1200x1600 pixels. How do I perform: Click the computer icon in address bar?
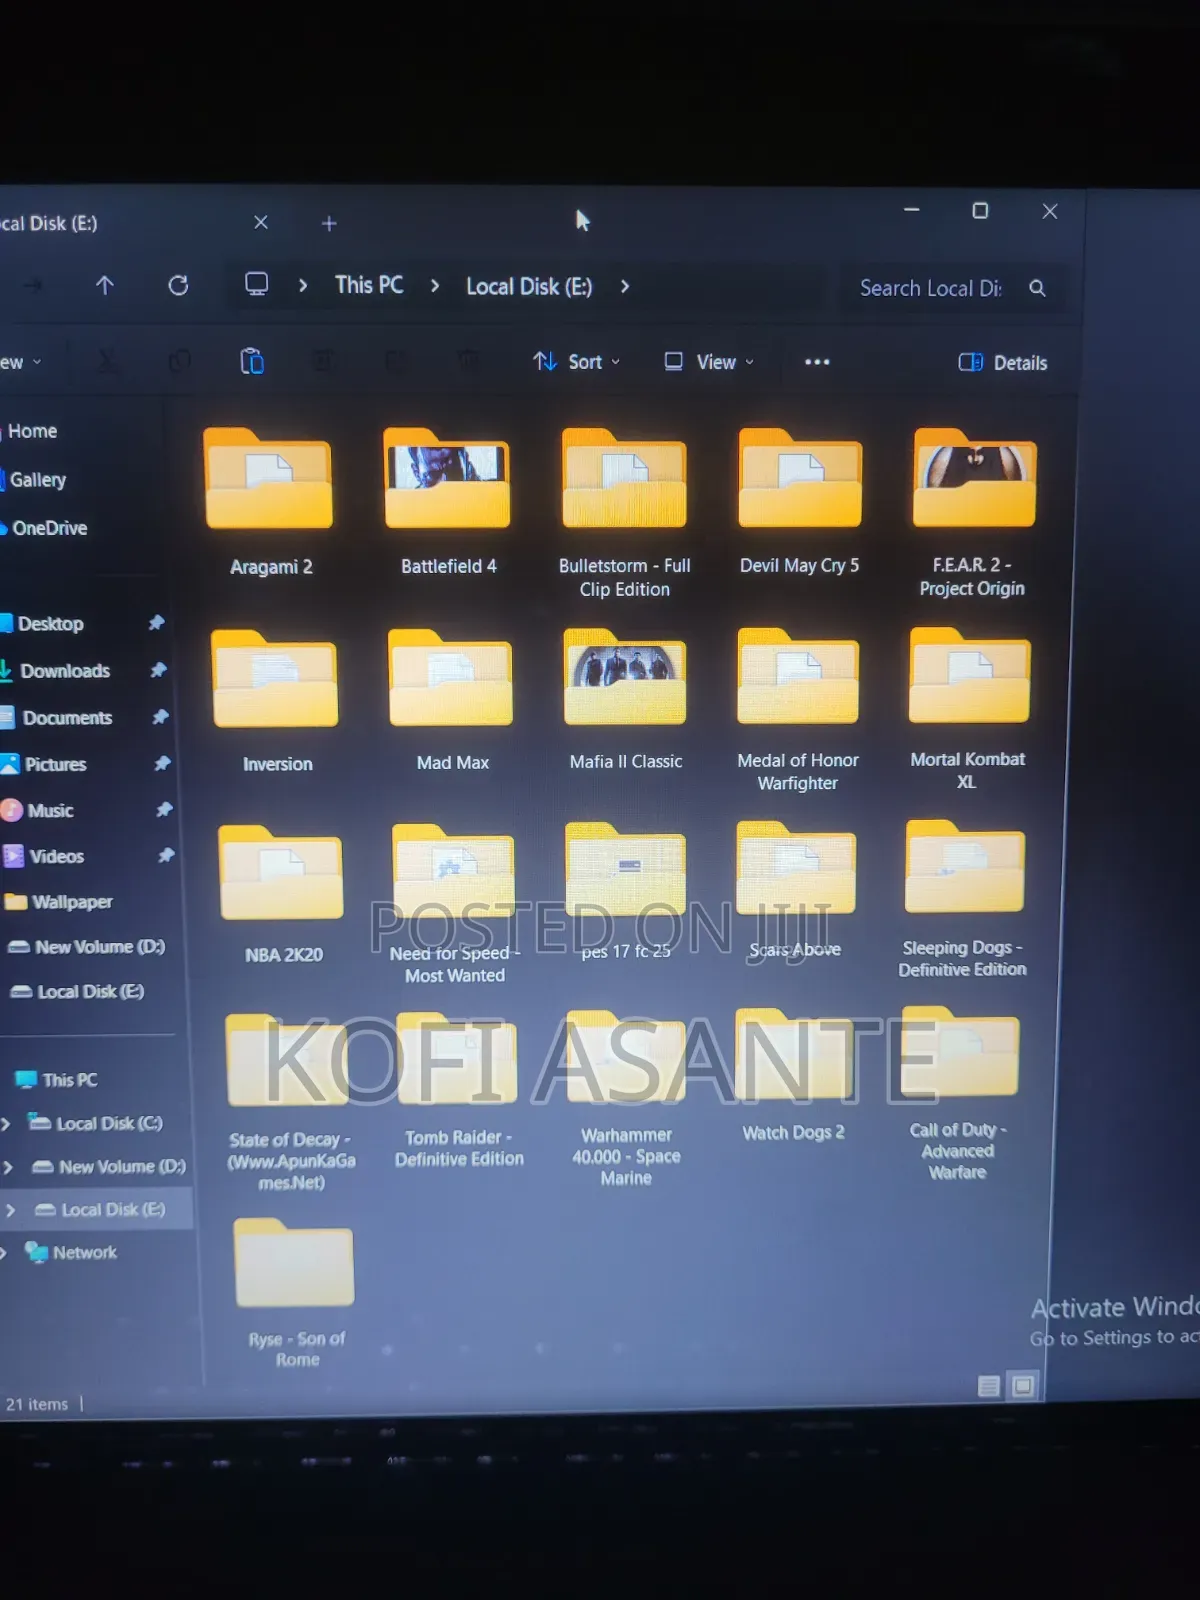click(x=257, y=285)
